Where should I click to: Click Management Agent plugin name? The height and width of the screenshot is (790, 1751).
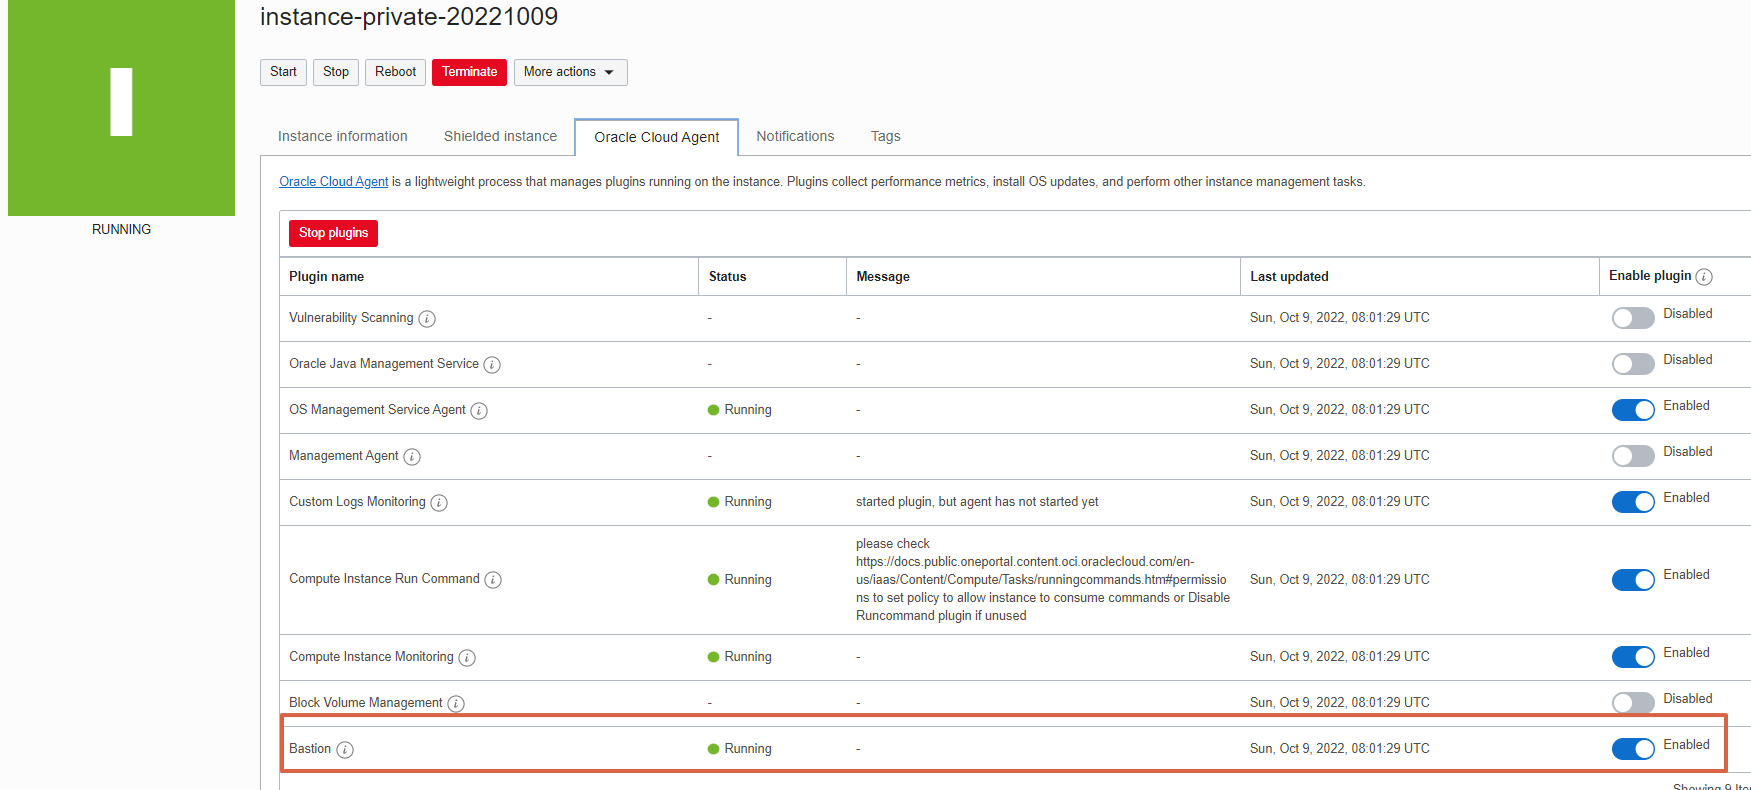tap(343, 456)
